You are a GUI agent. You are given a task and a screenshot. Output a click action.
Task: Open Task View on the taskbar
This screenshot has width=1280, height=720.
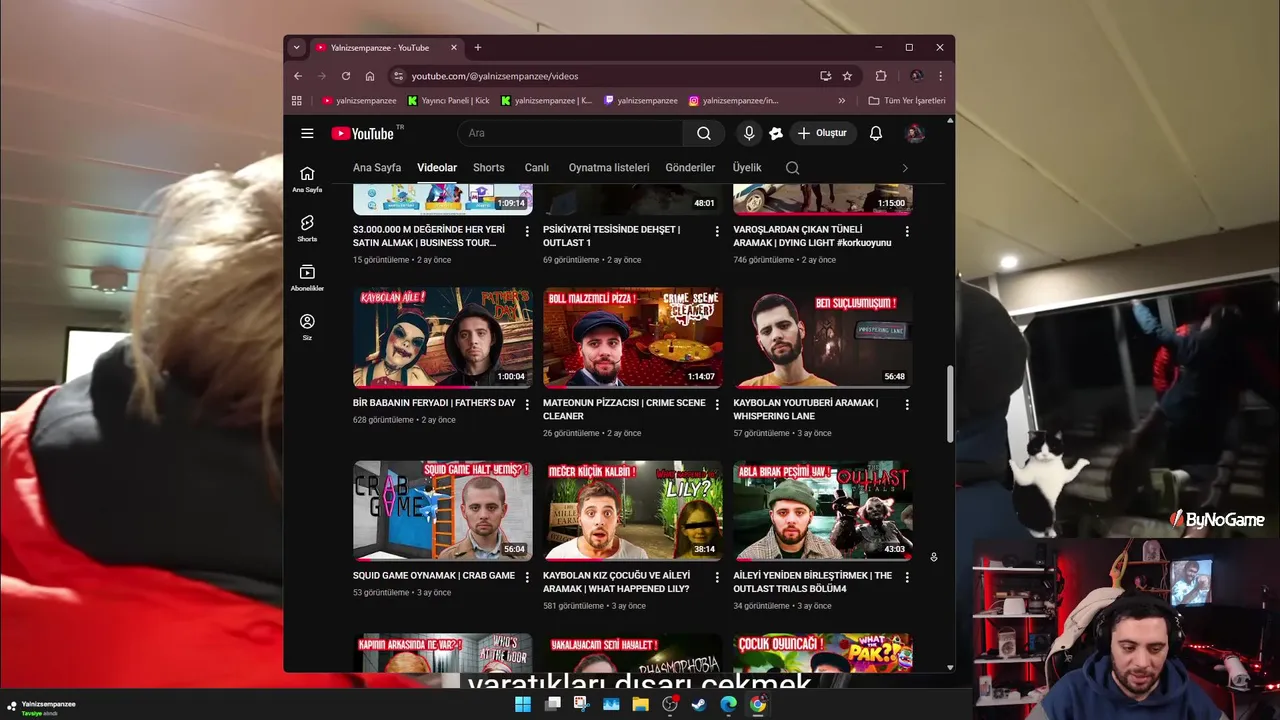553,704
